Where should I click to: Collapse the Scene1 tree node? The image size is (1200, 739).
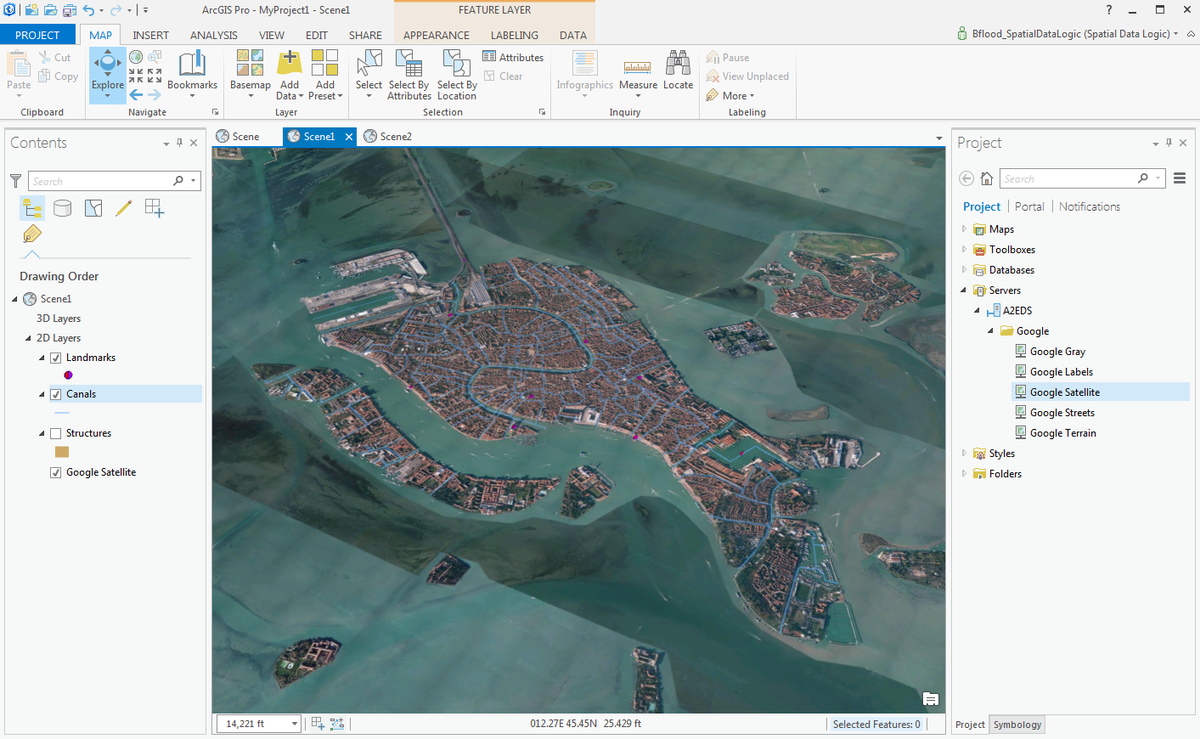click(x=14, y=299)
